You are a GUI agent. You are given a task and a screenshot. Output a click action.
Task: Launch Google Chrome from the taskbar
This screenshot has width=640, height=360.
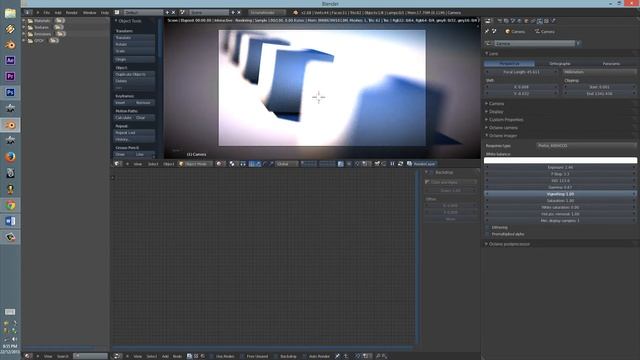[10, 205]
